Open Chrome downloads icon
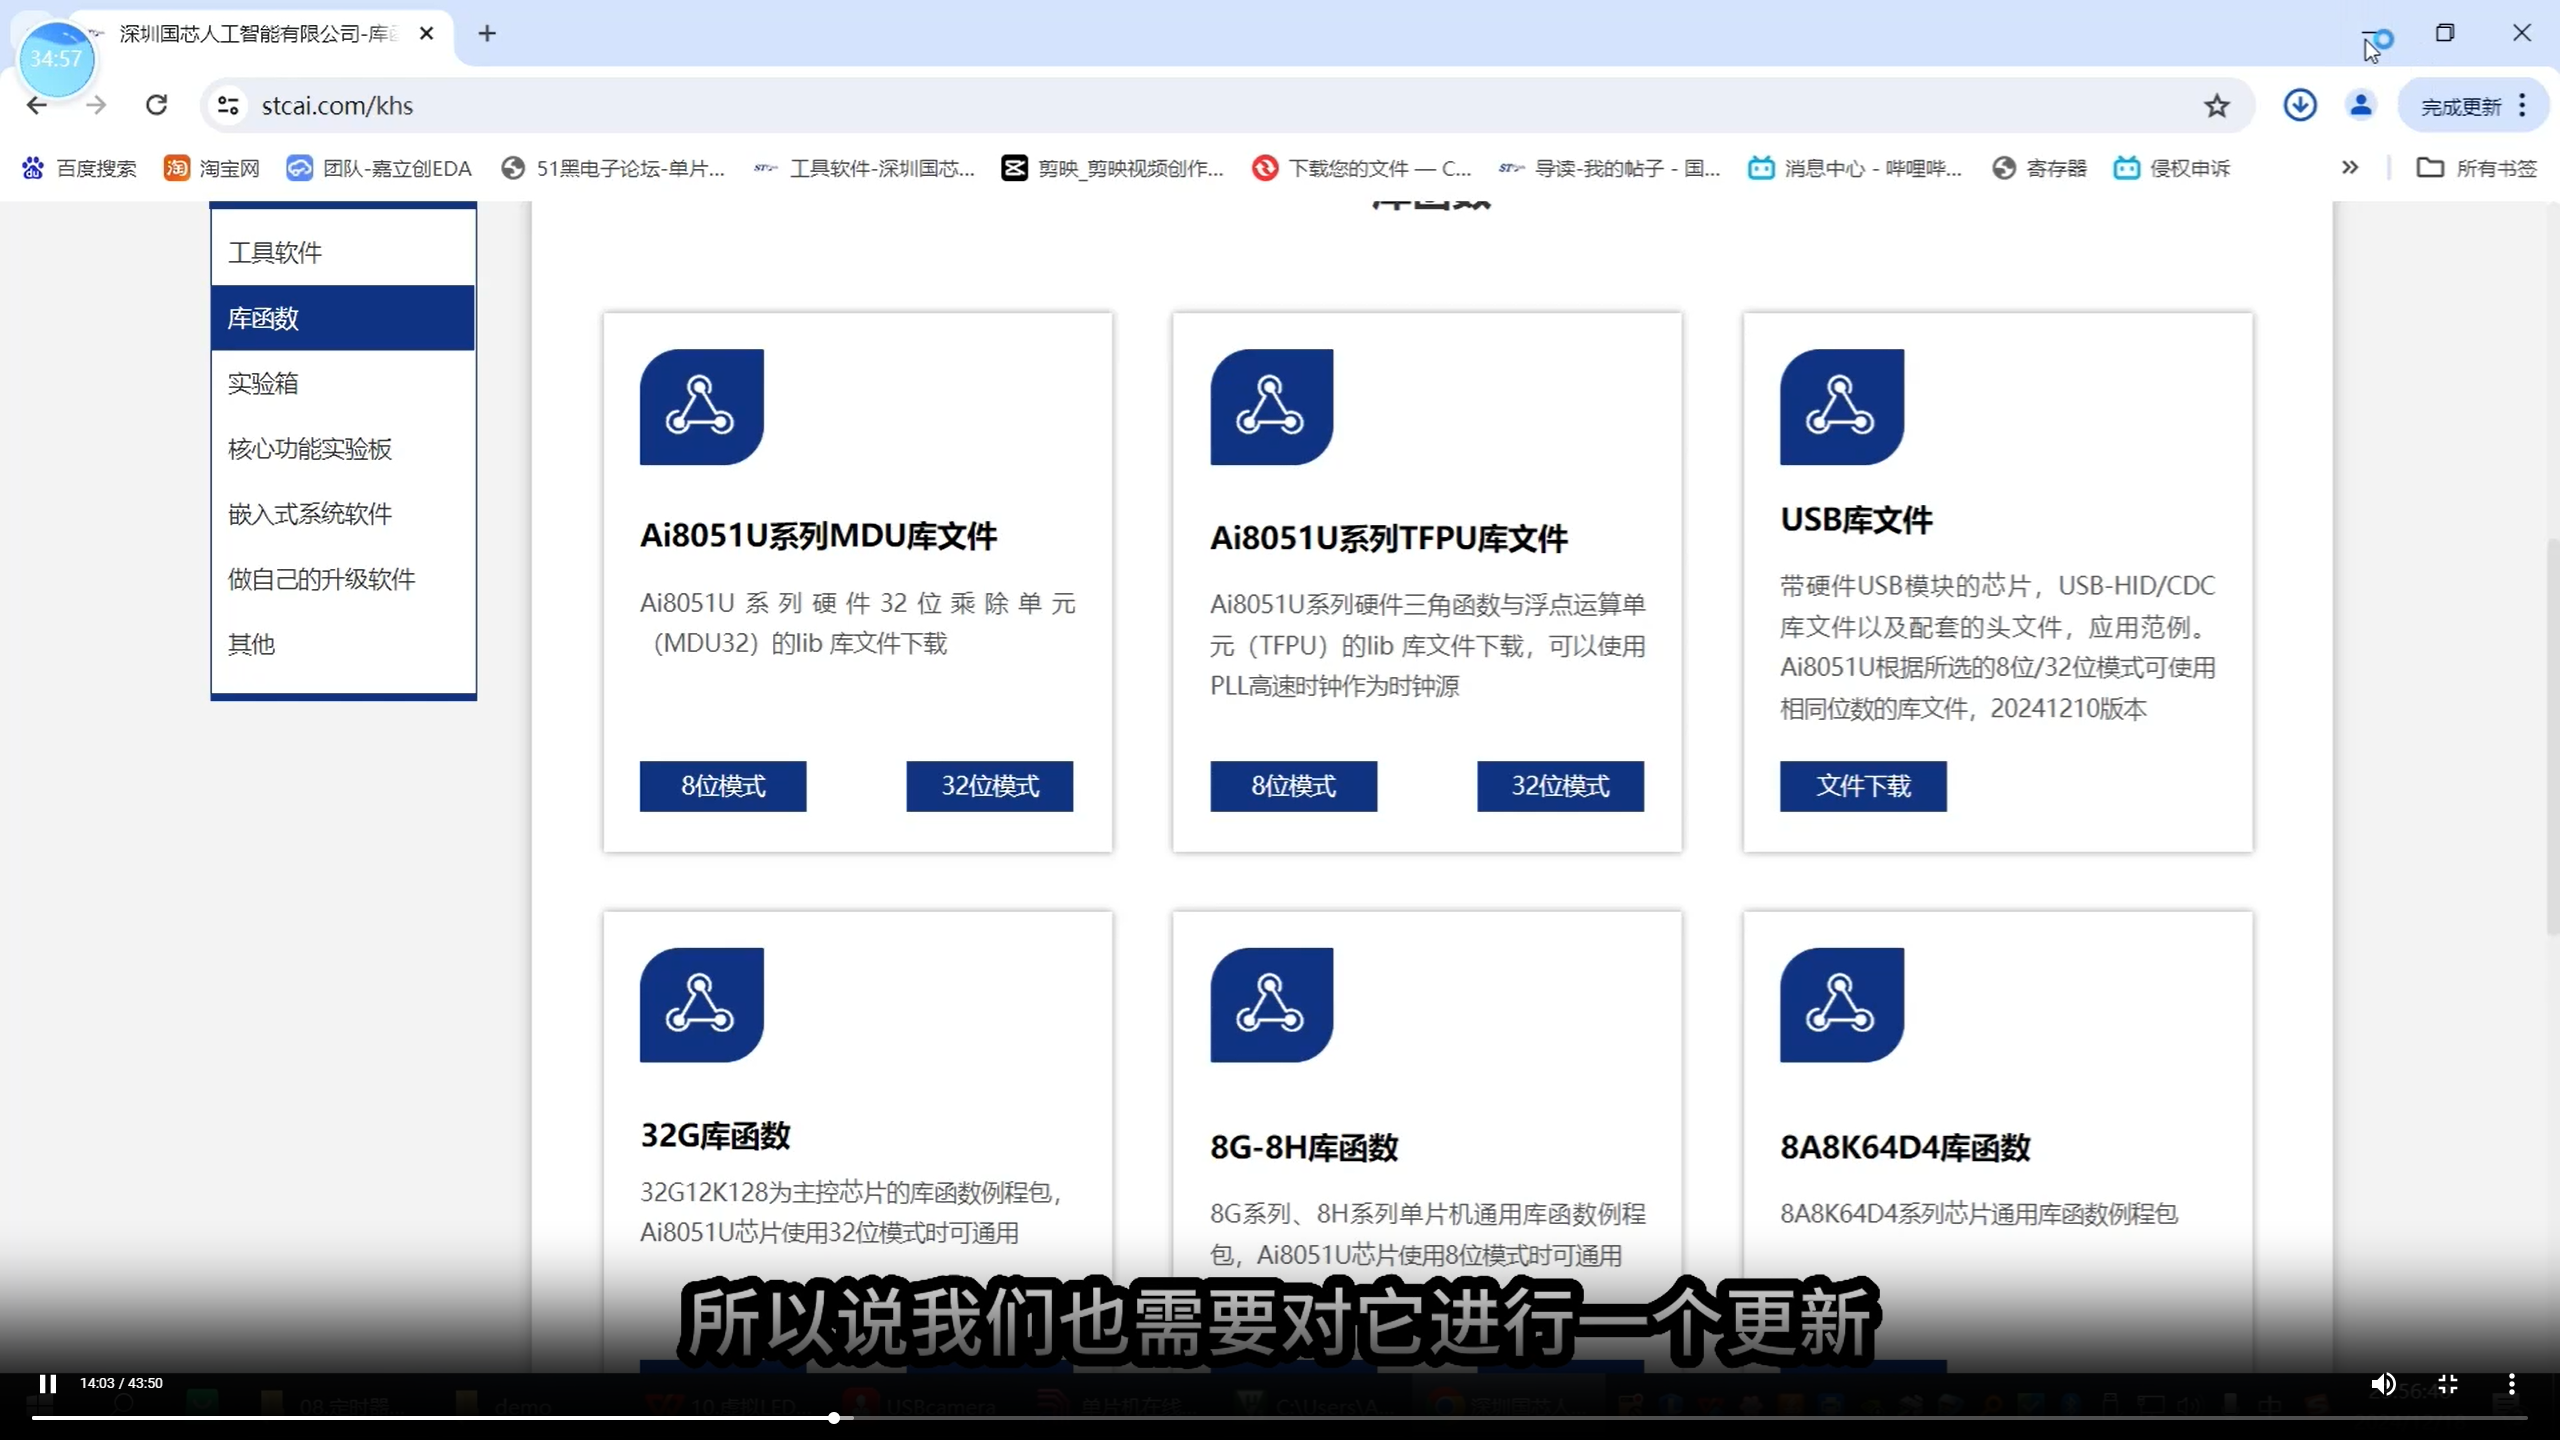 coord(2300,105)
